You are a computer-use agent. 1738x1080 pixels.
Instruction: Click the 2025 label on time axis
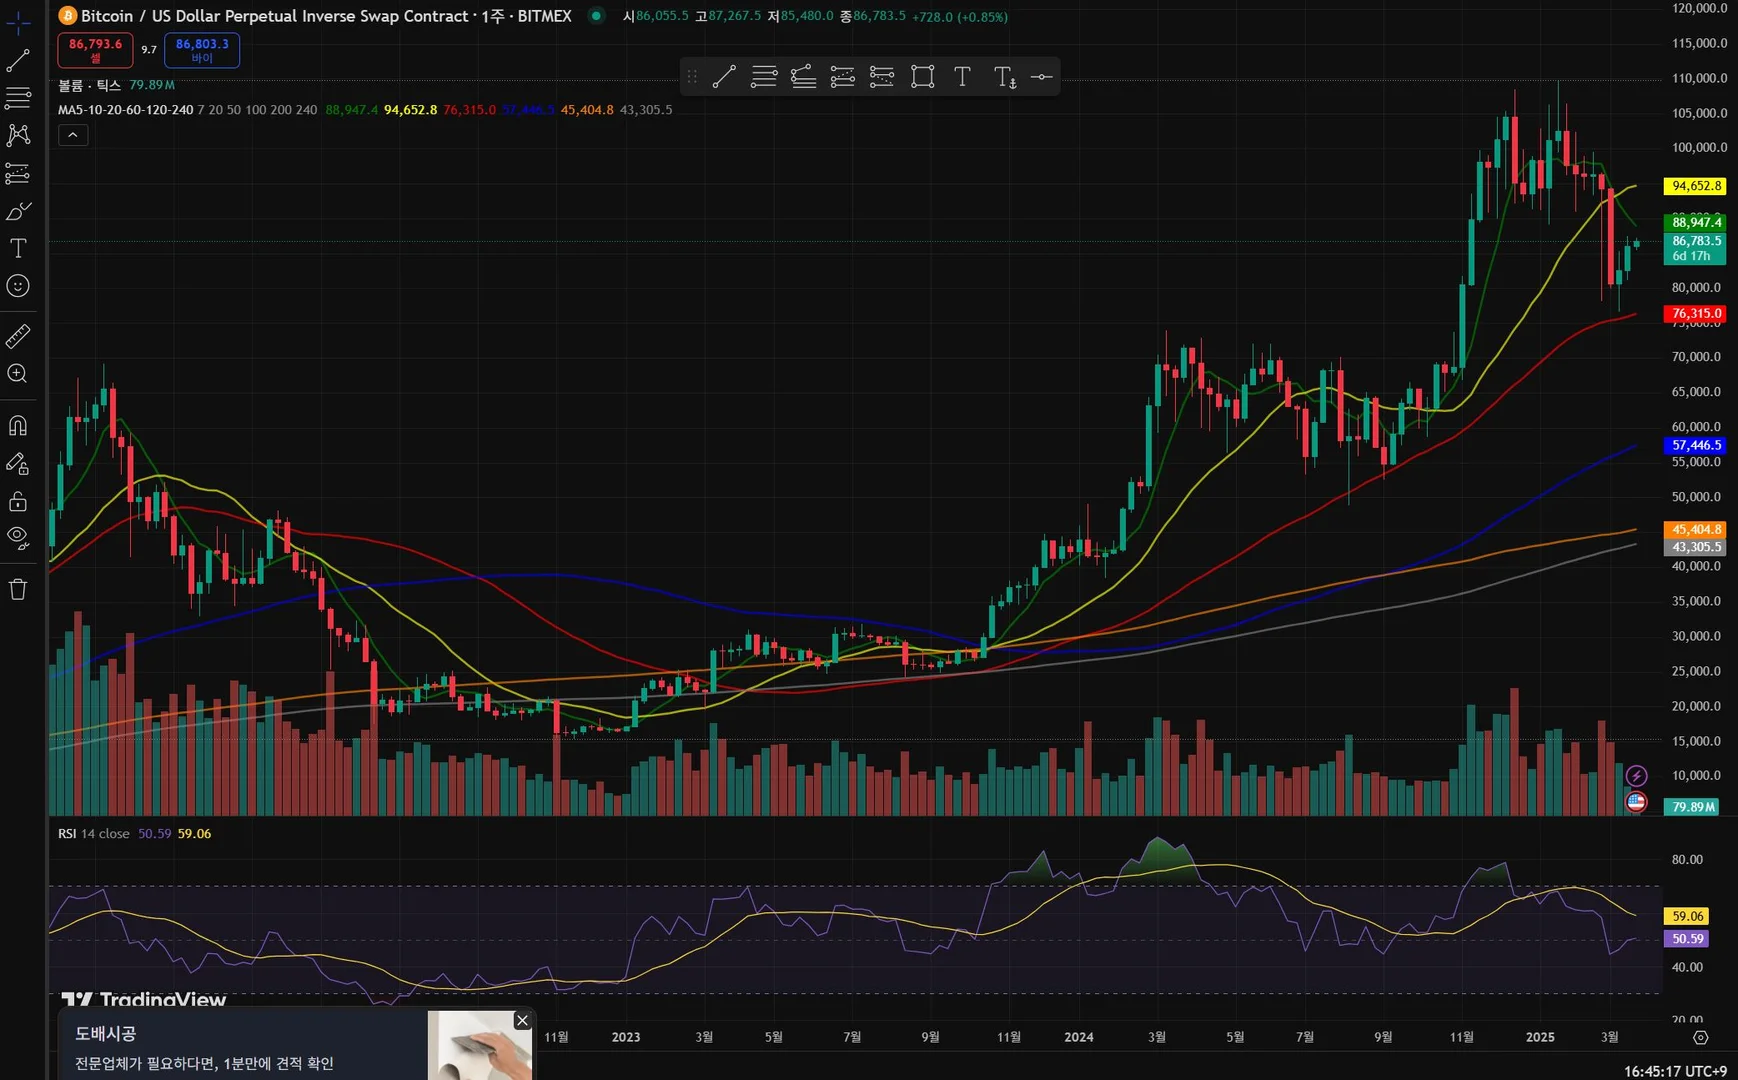pyautogui.click(x=1540, y=1037)
